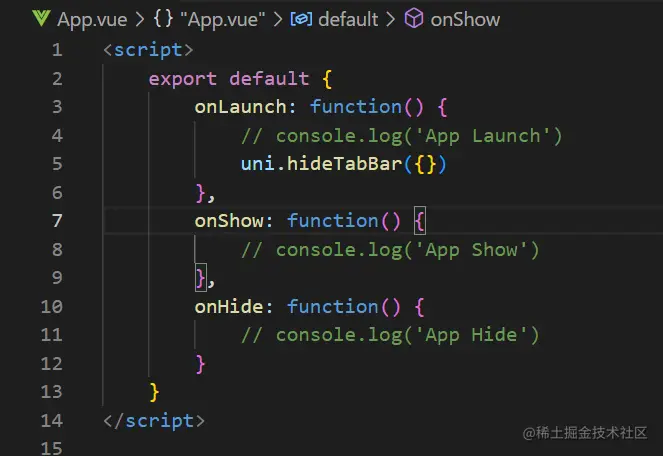This screenshot has height=456, width=663.
Task: Click closing brace with comma on line 6
Action: coord(205,193)
